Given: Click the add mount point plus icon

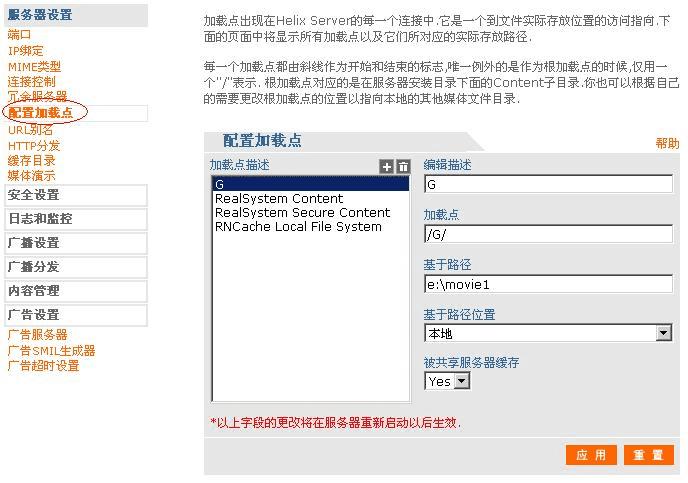Looking at the screenshot, I should 387,167.
